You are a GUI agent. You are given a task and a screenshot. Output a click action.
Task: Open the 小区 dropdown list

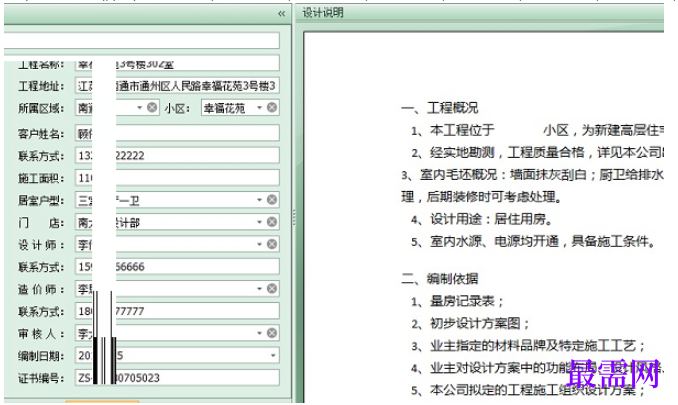point(259,107)
